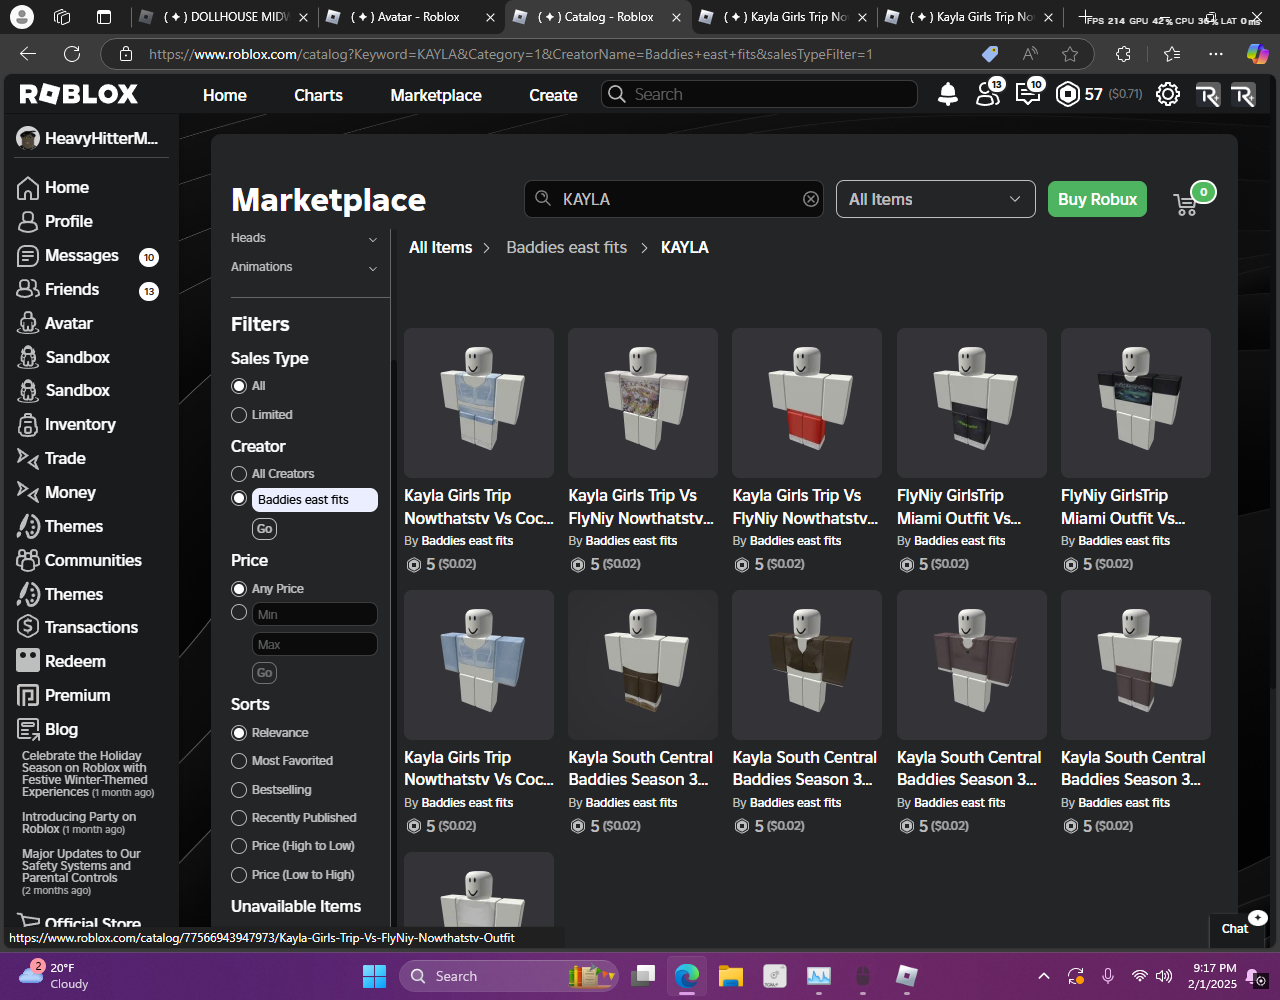Clear the KAYLA search text
This screenshot has height=1000, width=1280.
(810, 199)
